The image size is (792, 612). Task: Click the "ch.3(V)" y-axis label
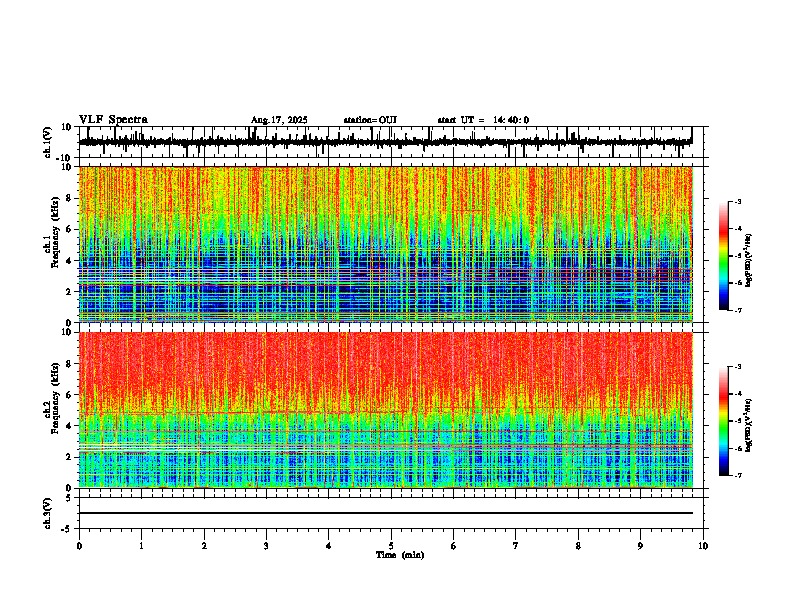click(x=48, y=513)
